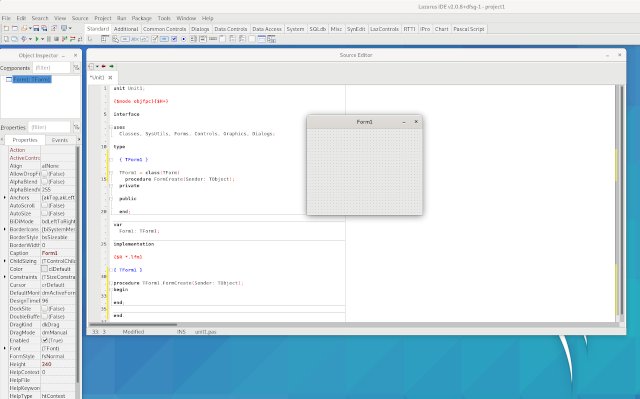Expand the BorderIcons property

click(x=4, y=229)
